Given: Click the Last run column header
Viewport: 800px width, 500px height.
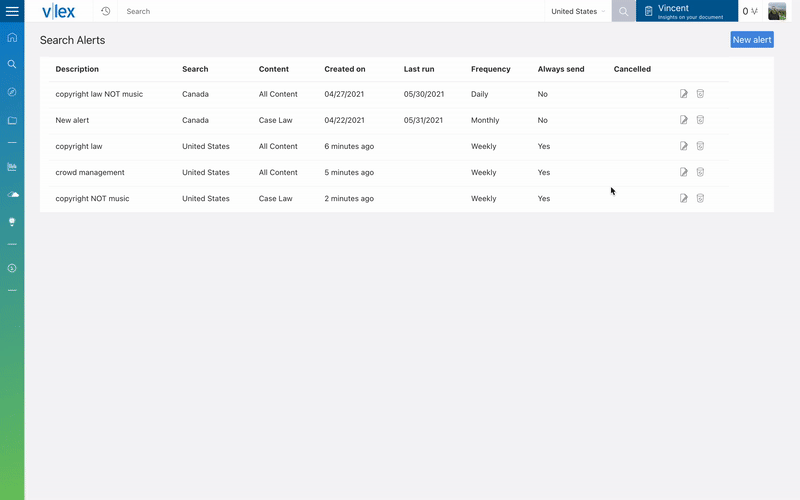Looking at the screenshot, I should pos(419,69).
